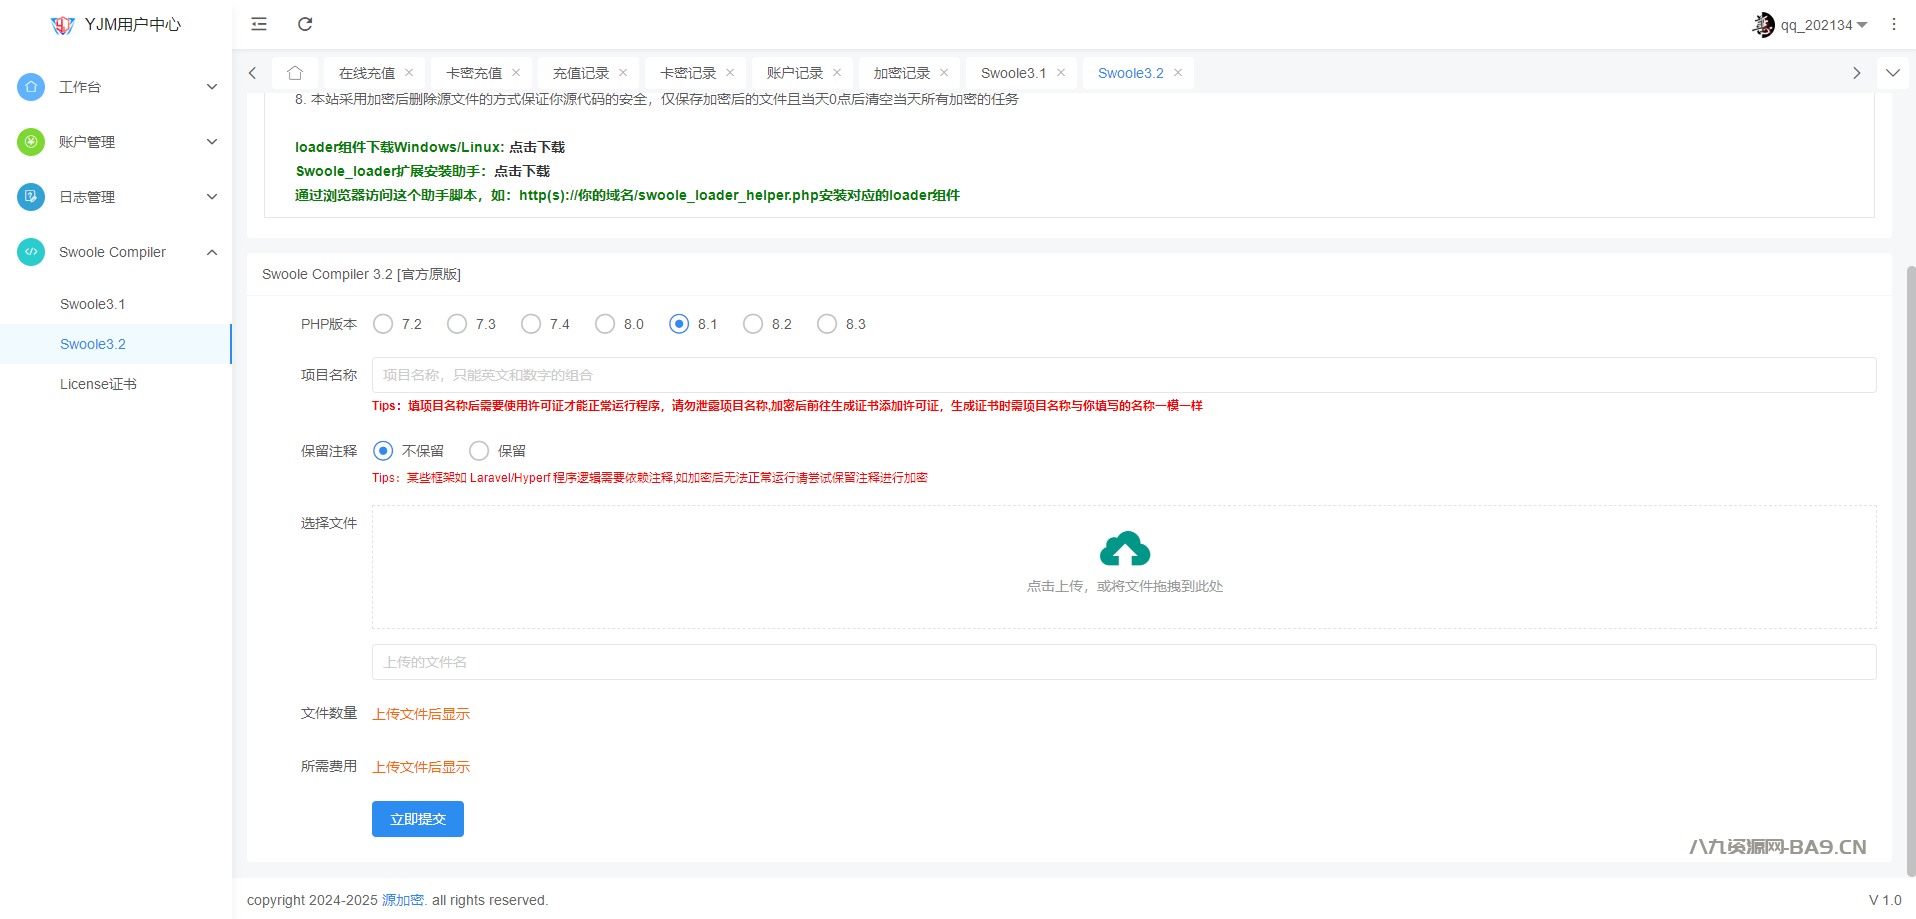Click the 源加密 footer link
Screen dimensions: 1916x919
402,900
